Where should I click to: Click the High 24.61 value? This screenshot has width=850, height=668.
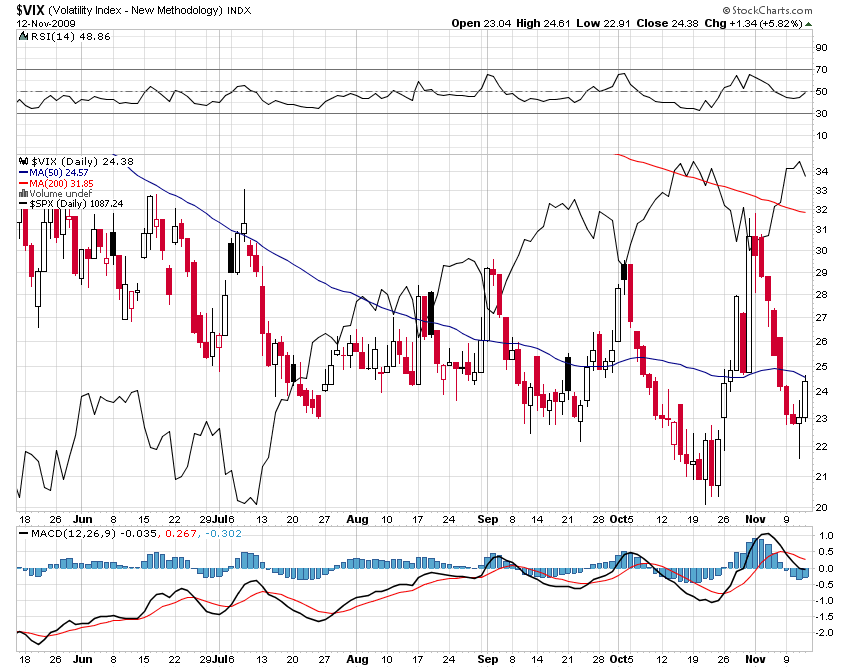pos(543,24)
